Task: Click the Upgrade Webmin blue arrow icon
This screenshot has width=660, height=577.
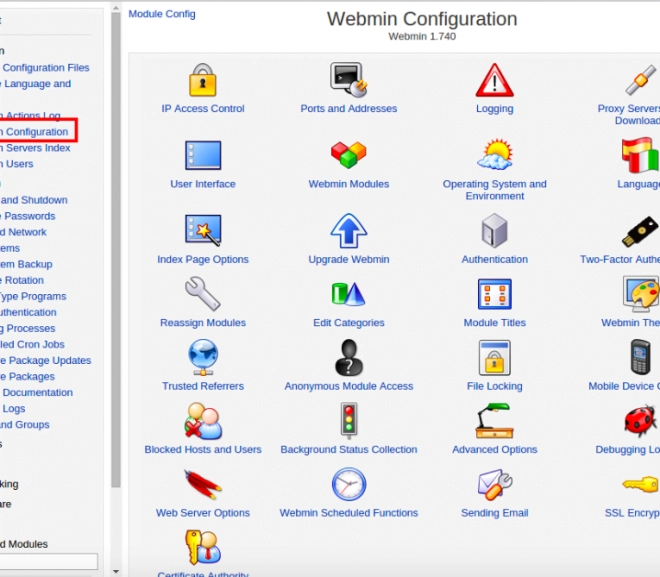Action: 349,230
